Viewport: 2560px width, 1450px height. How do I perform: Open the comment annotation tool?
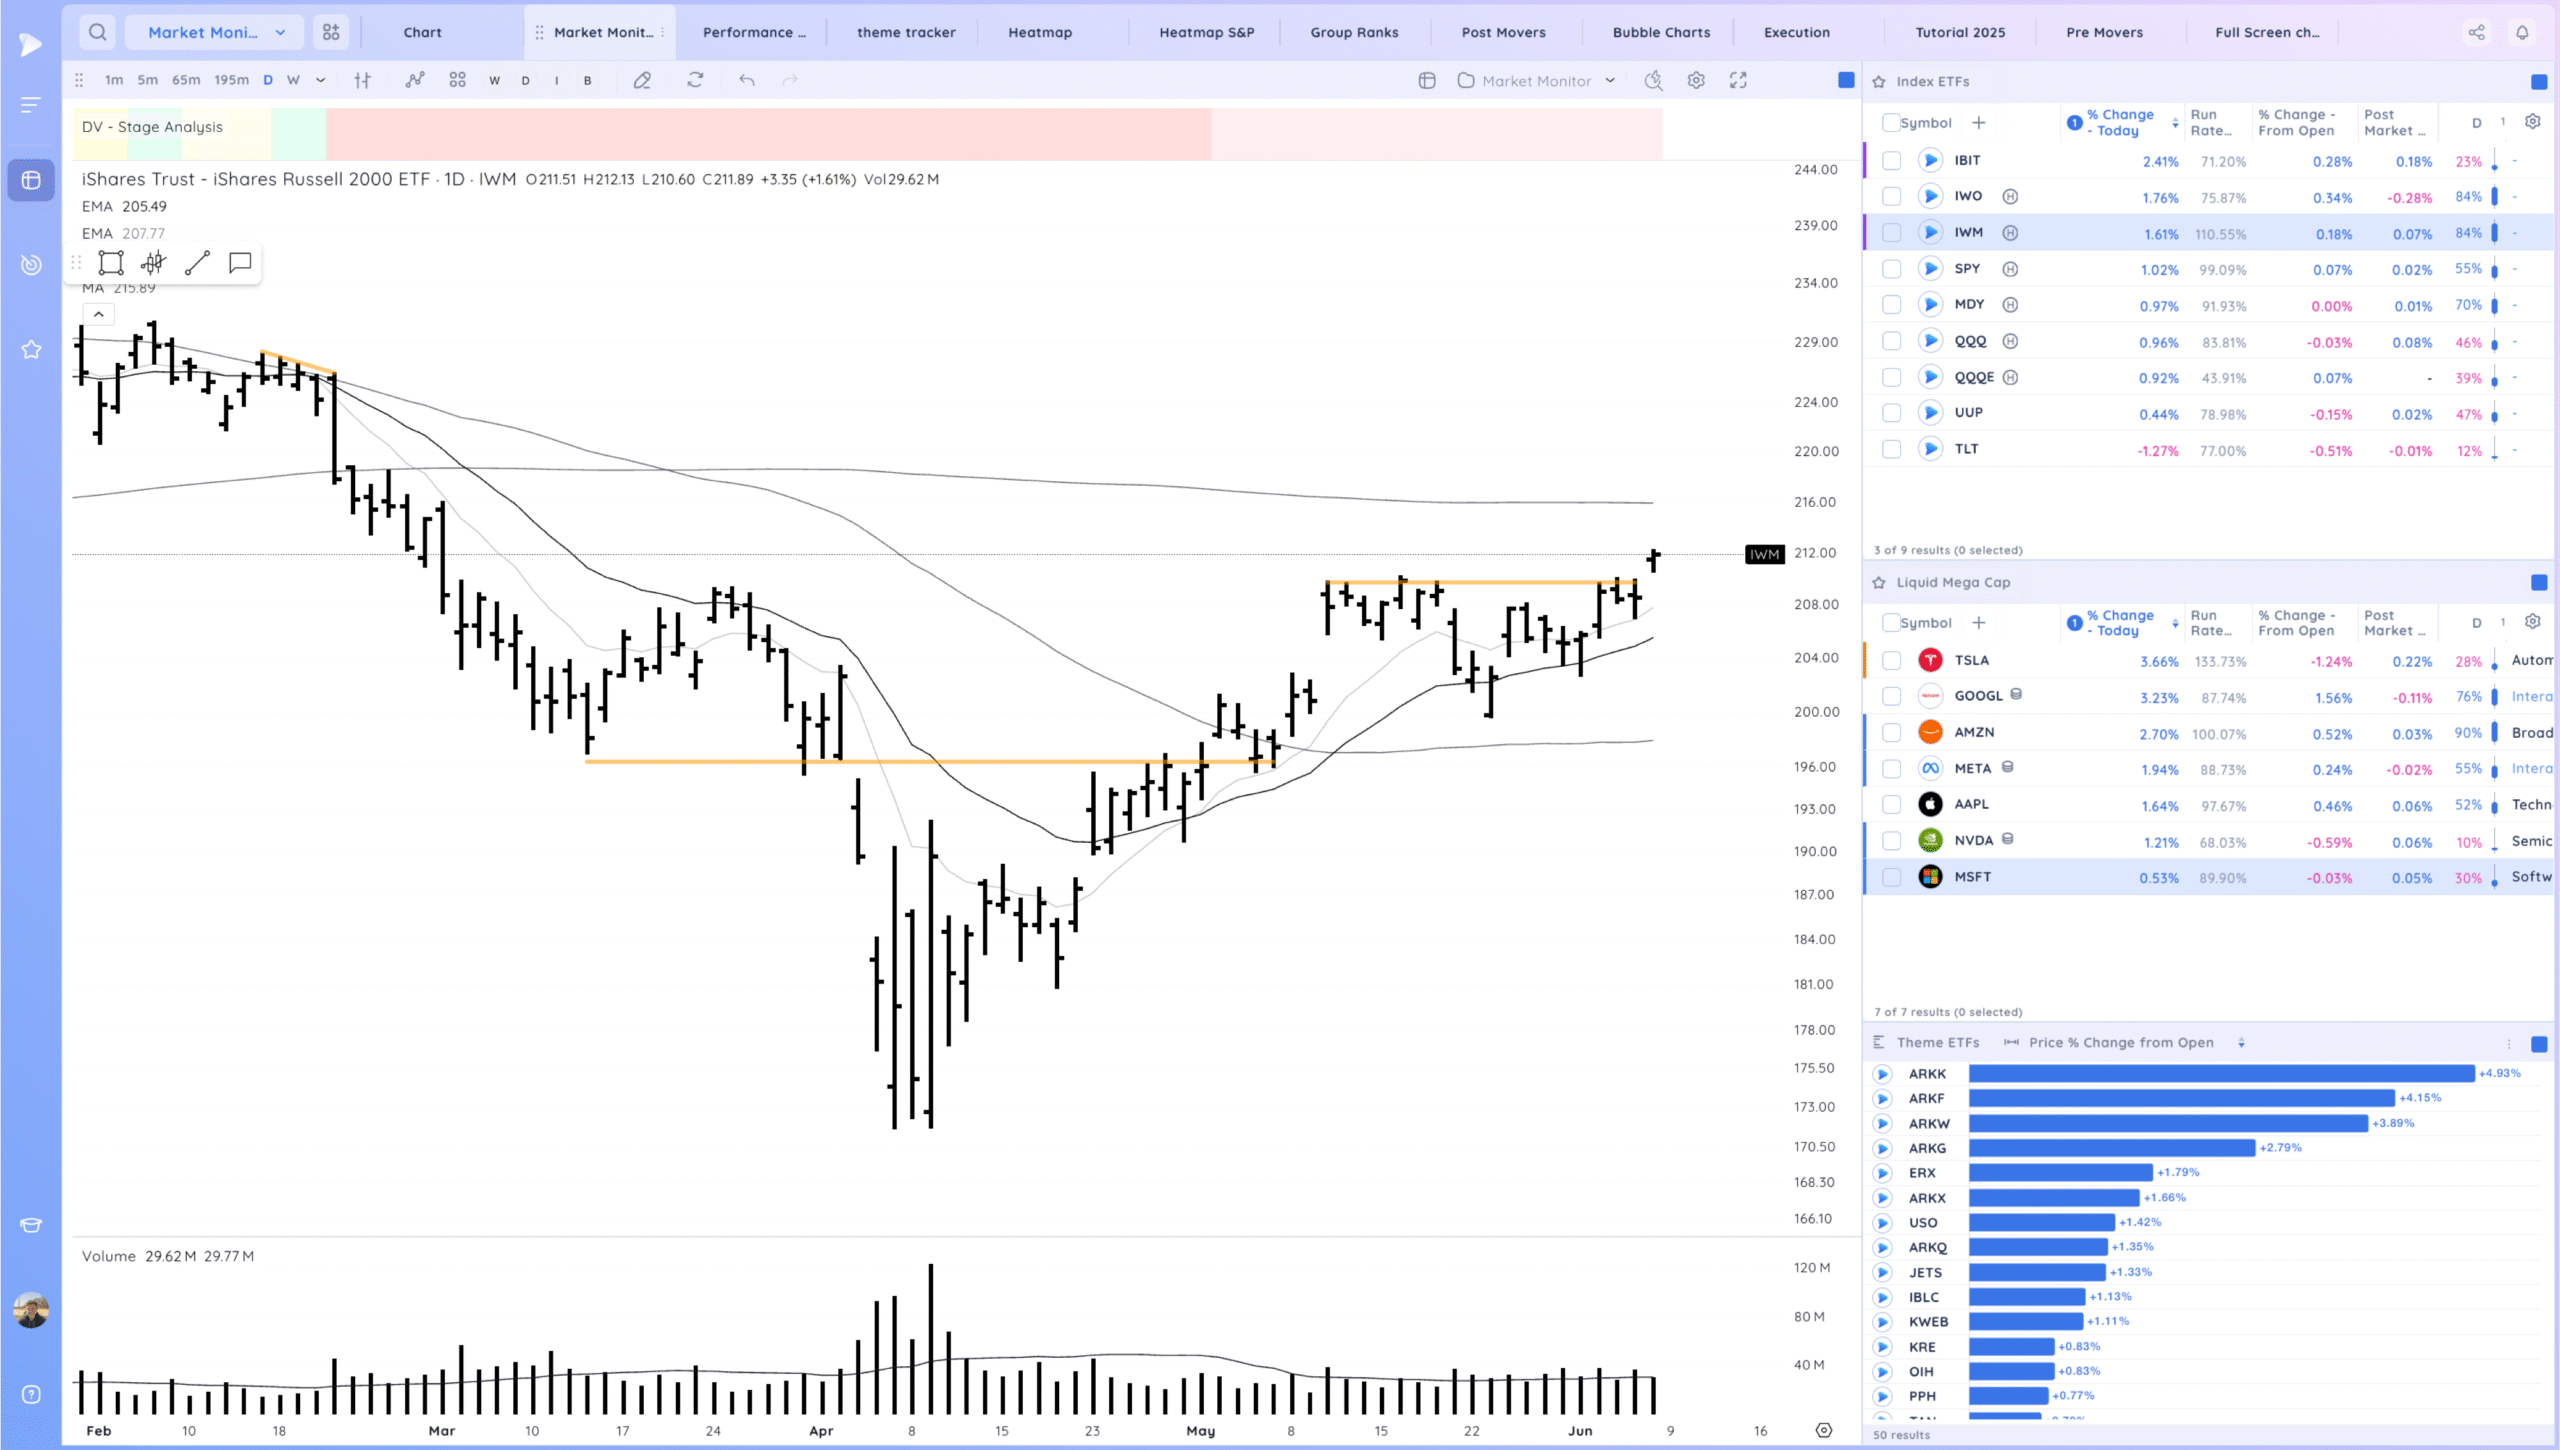click(x=240, y=263)
